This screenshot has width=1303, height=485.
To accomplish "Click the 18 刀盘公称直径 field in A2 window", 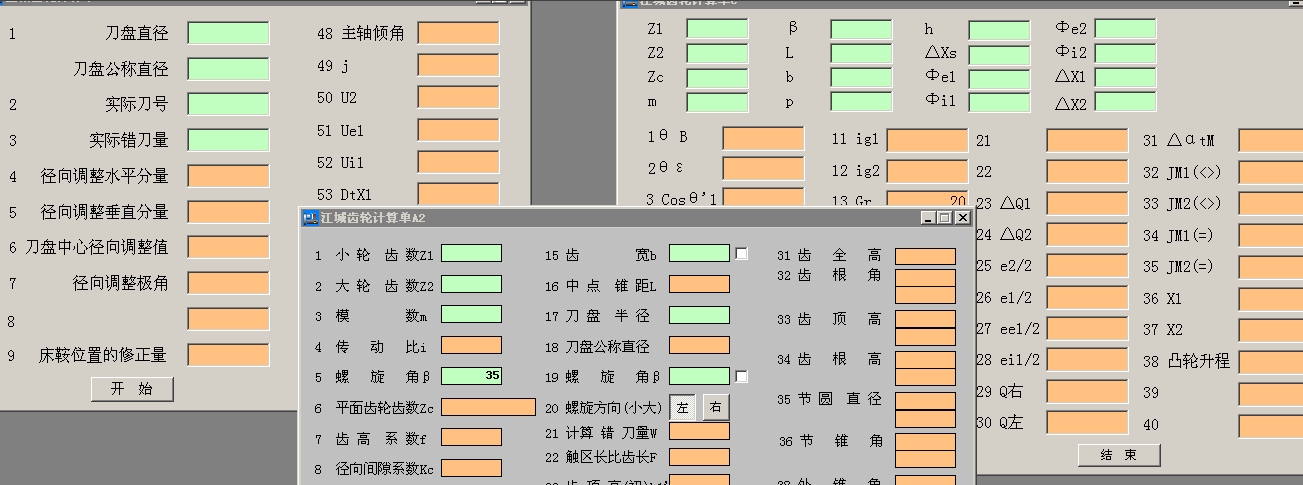I will pyautogui.click(x=699, y=346).
